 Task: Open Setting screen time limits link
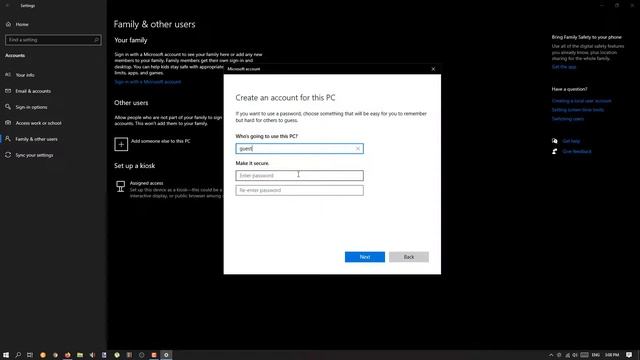click(578, 110)
